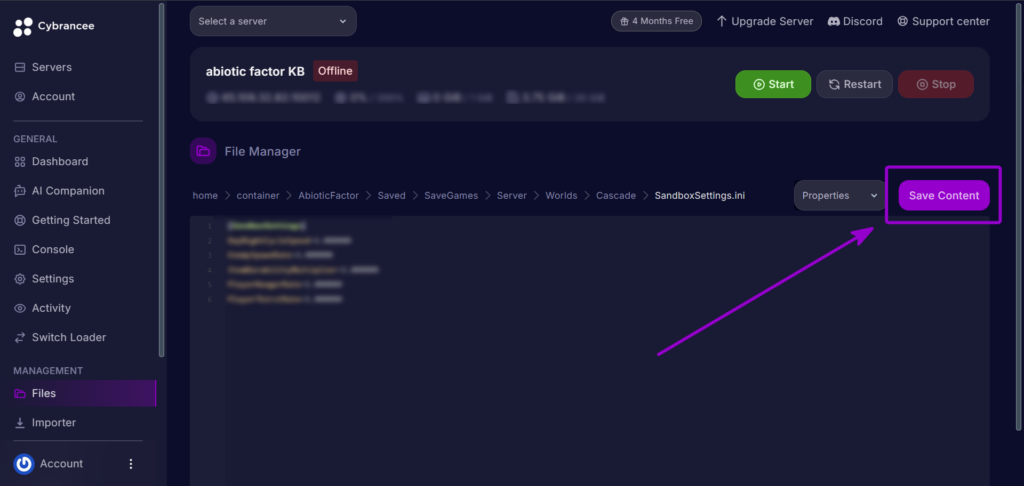Image resolution: width=1024 pixels, height=486 pixels.
Task: Go to Saved folder in breadcrumb
Action: (x=391, y=195)
